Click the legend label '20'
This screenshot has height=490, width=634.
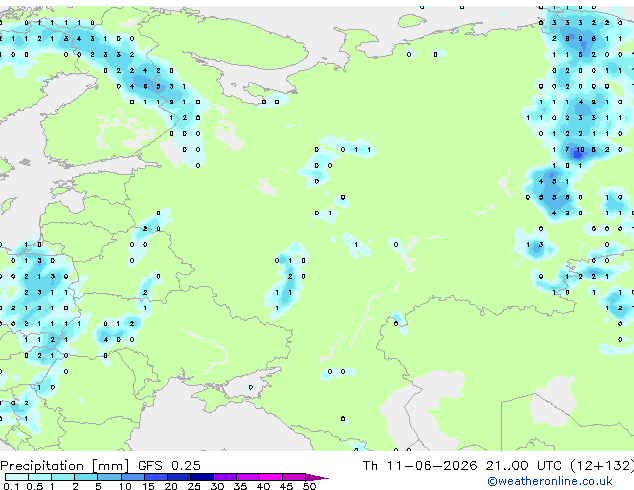coord(171,486)
